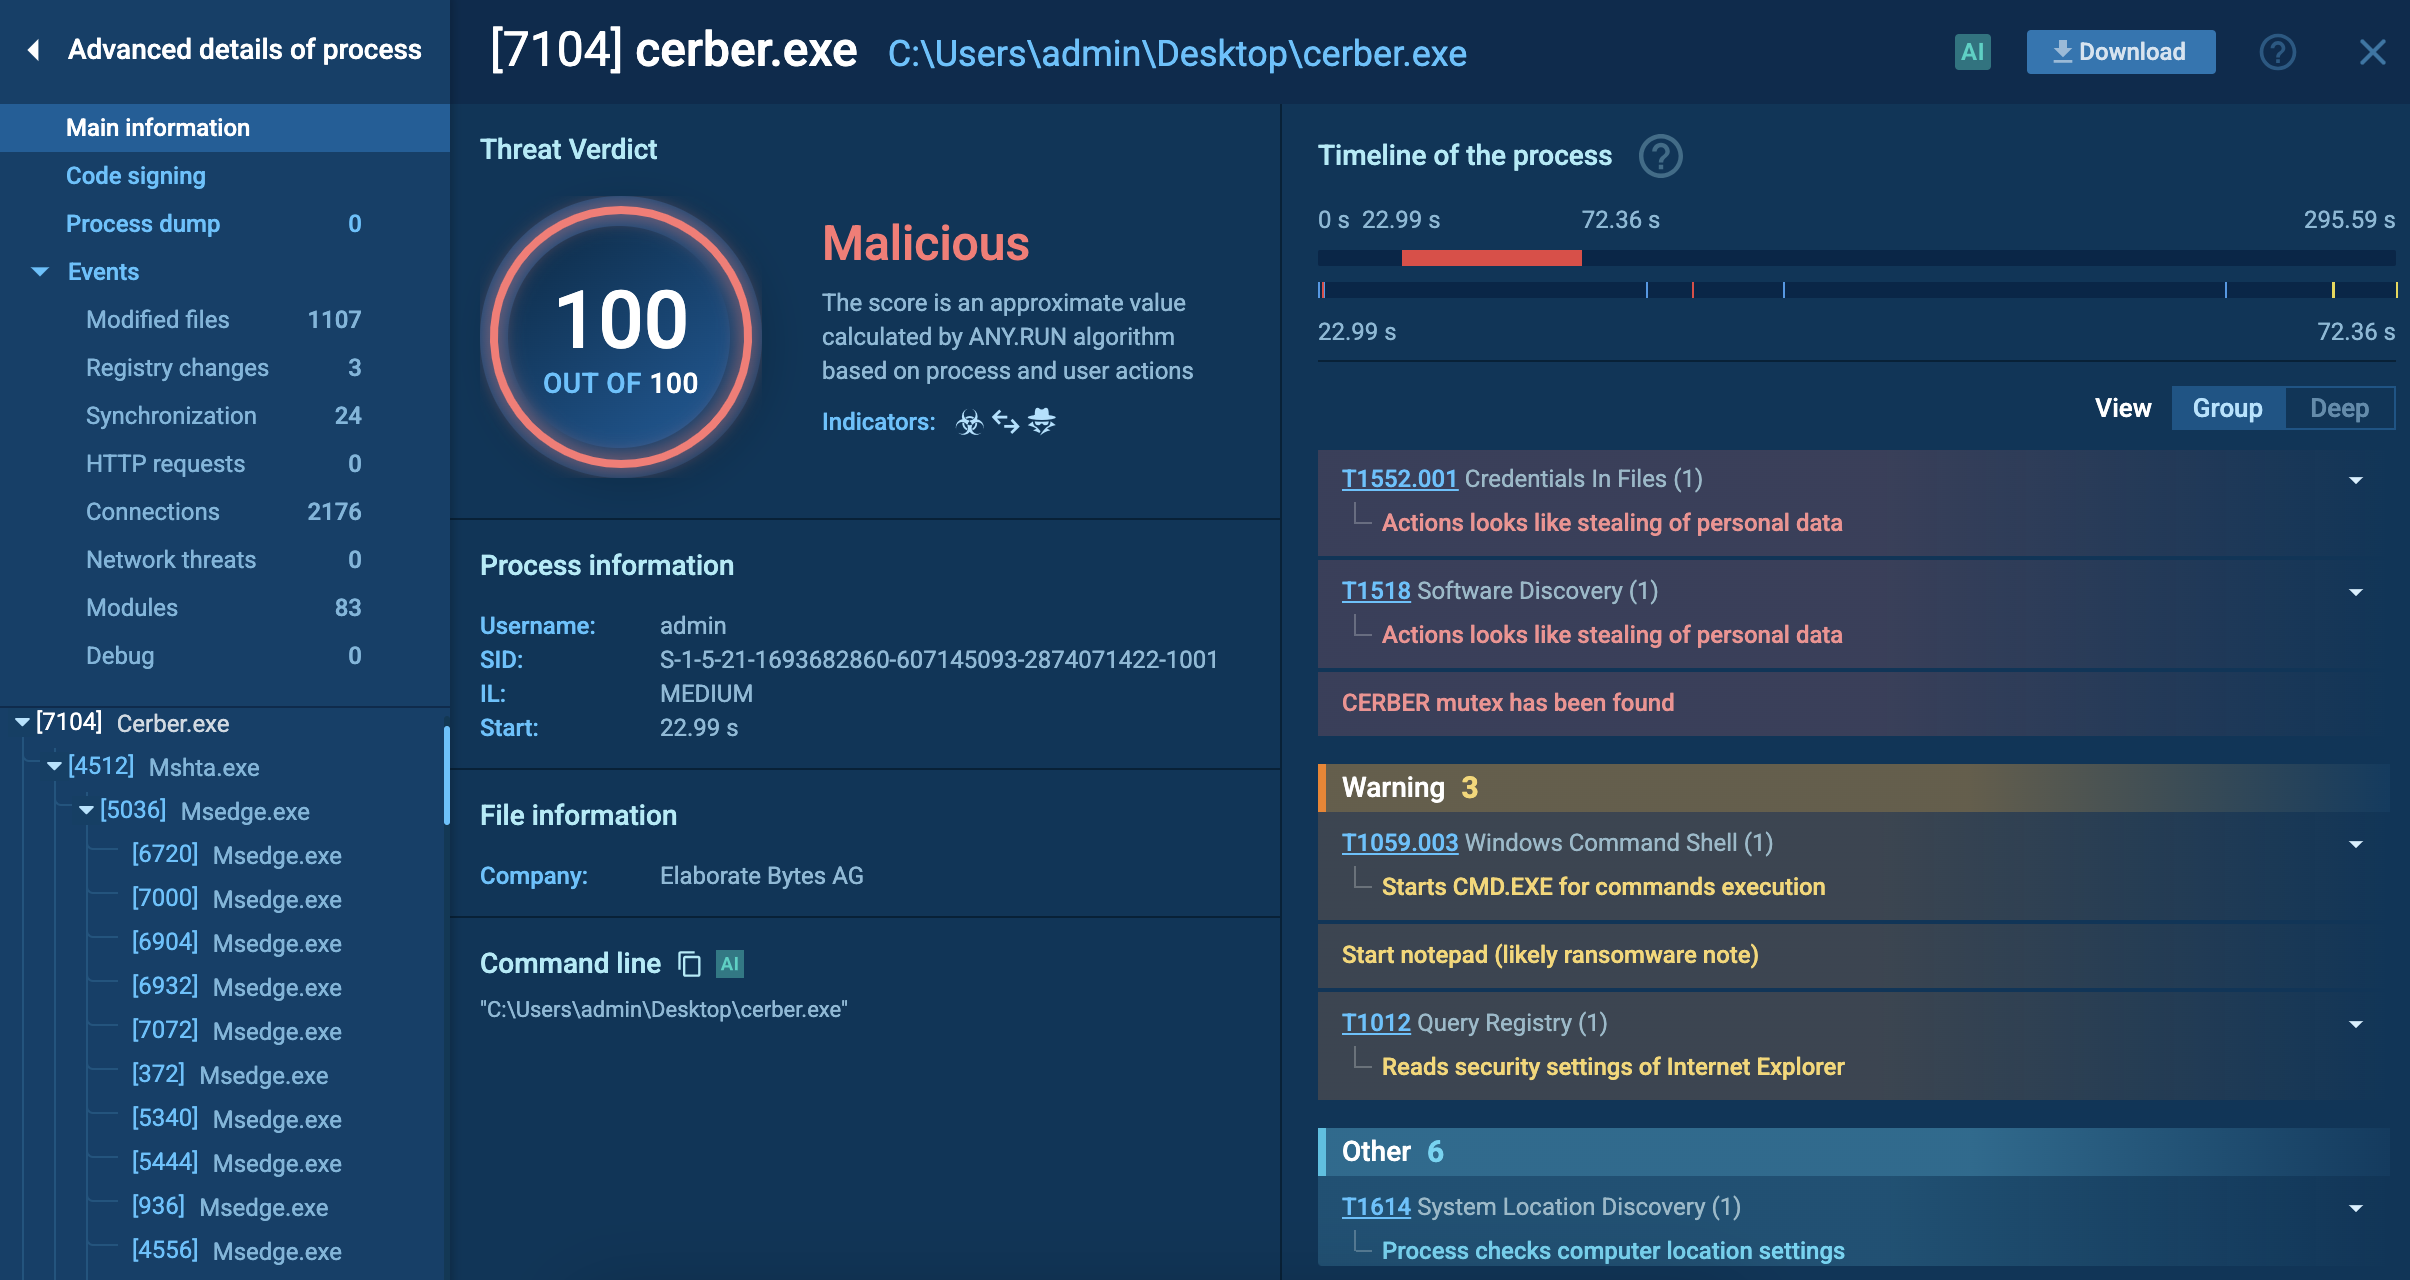Expand the T1012 Query Registry entry
Viewport: 2410px width, 1280px height.
tap(2355, 1024)
